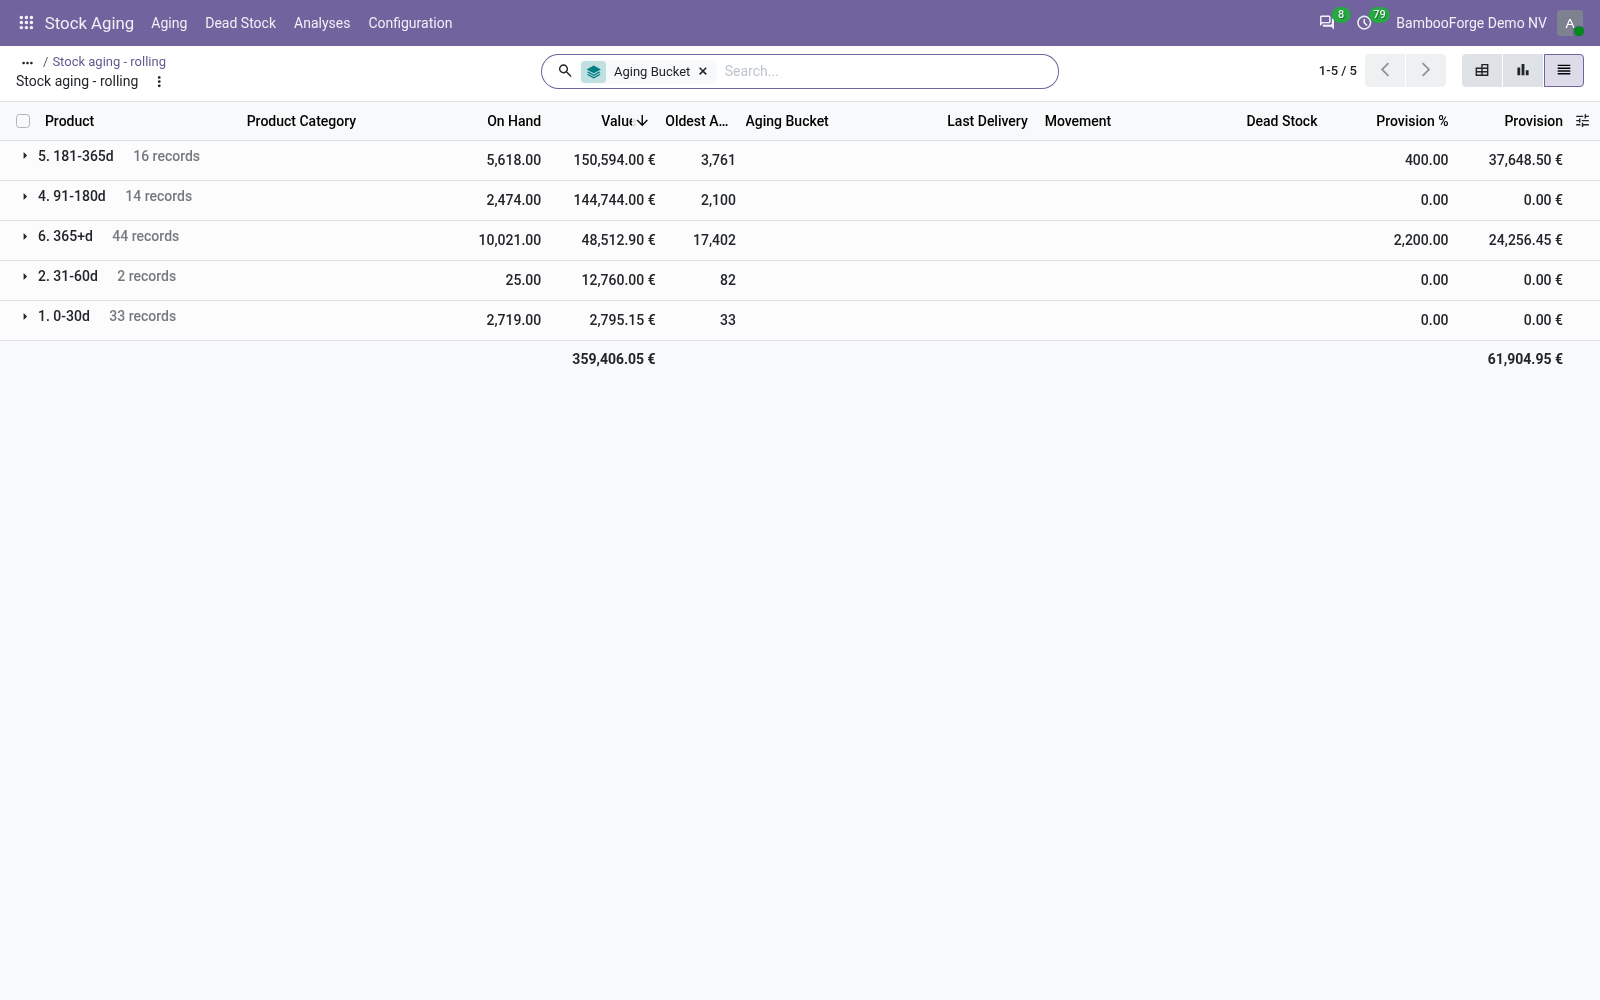Click the Aging Bucket group-by layers icon
Image resolution: width=1600 pixels, height=1000 pixels.
593,72
